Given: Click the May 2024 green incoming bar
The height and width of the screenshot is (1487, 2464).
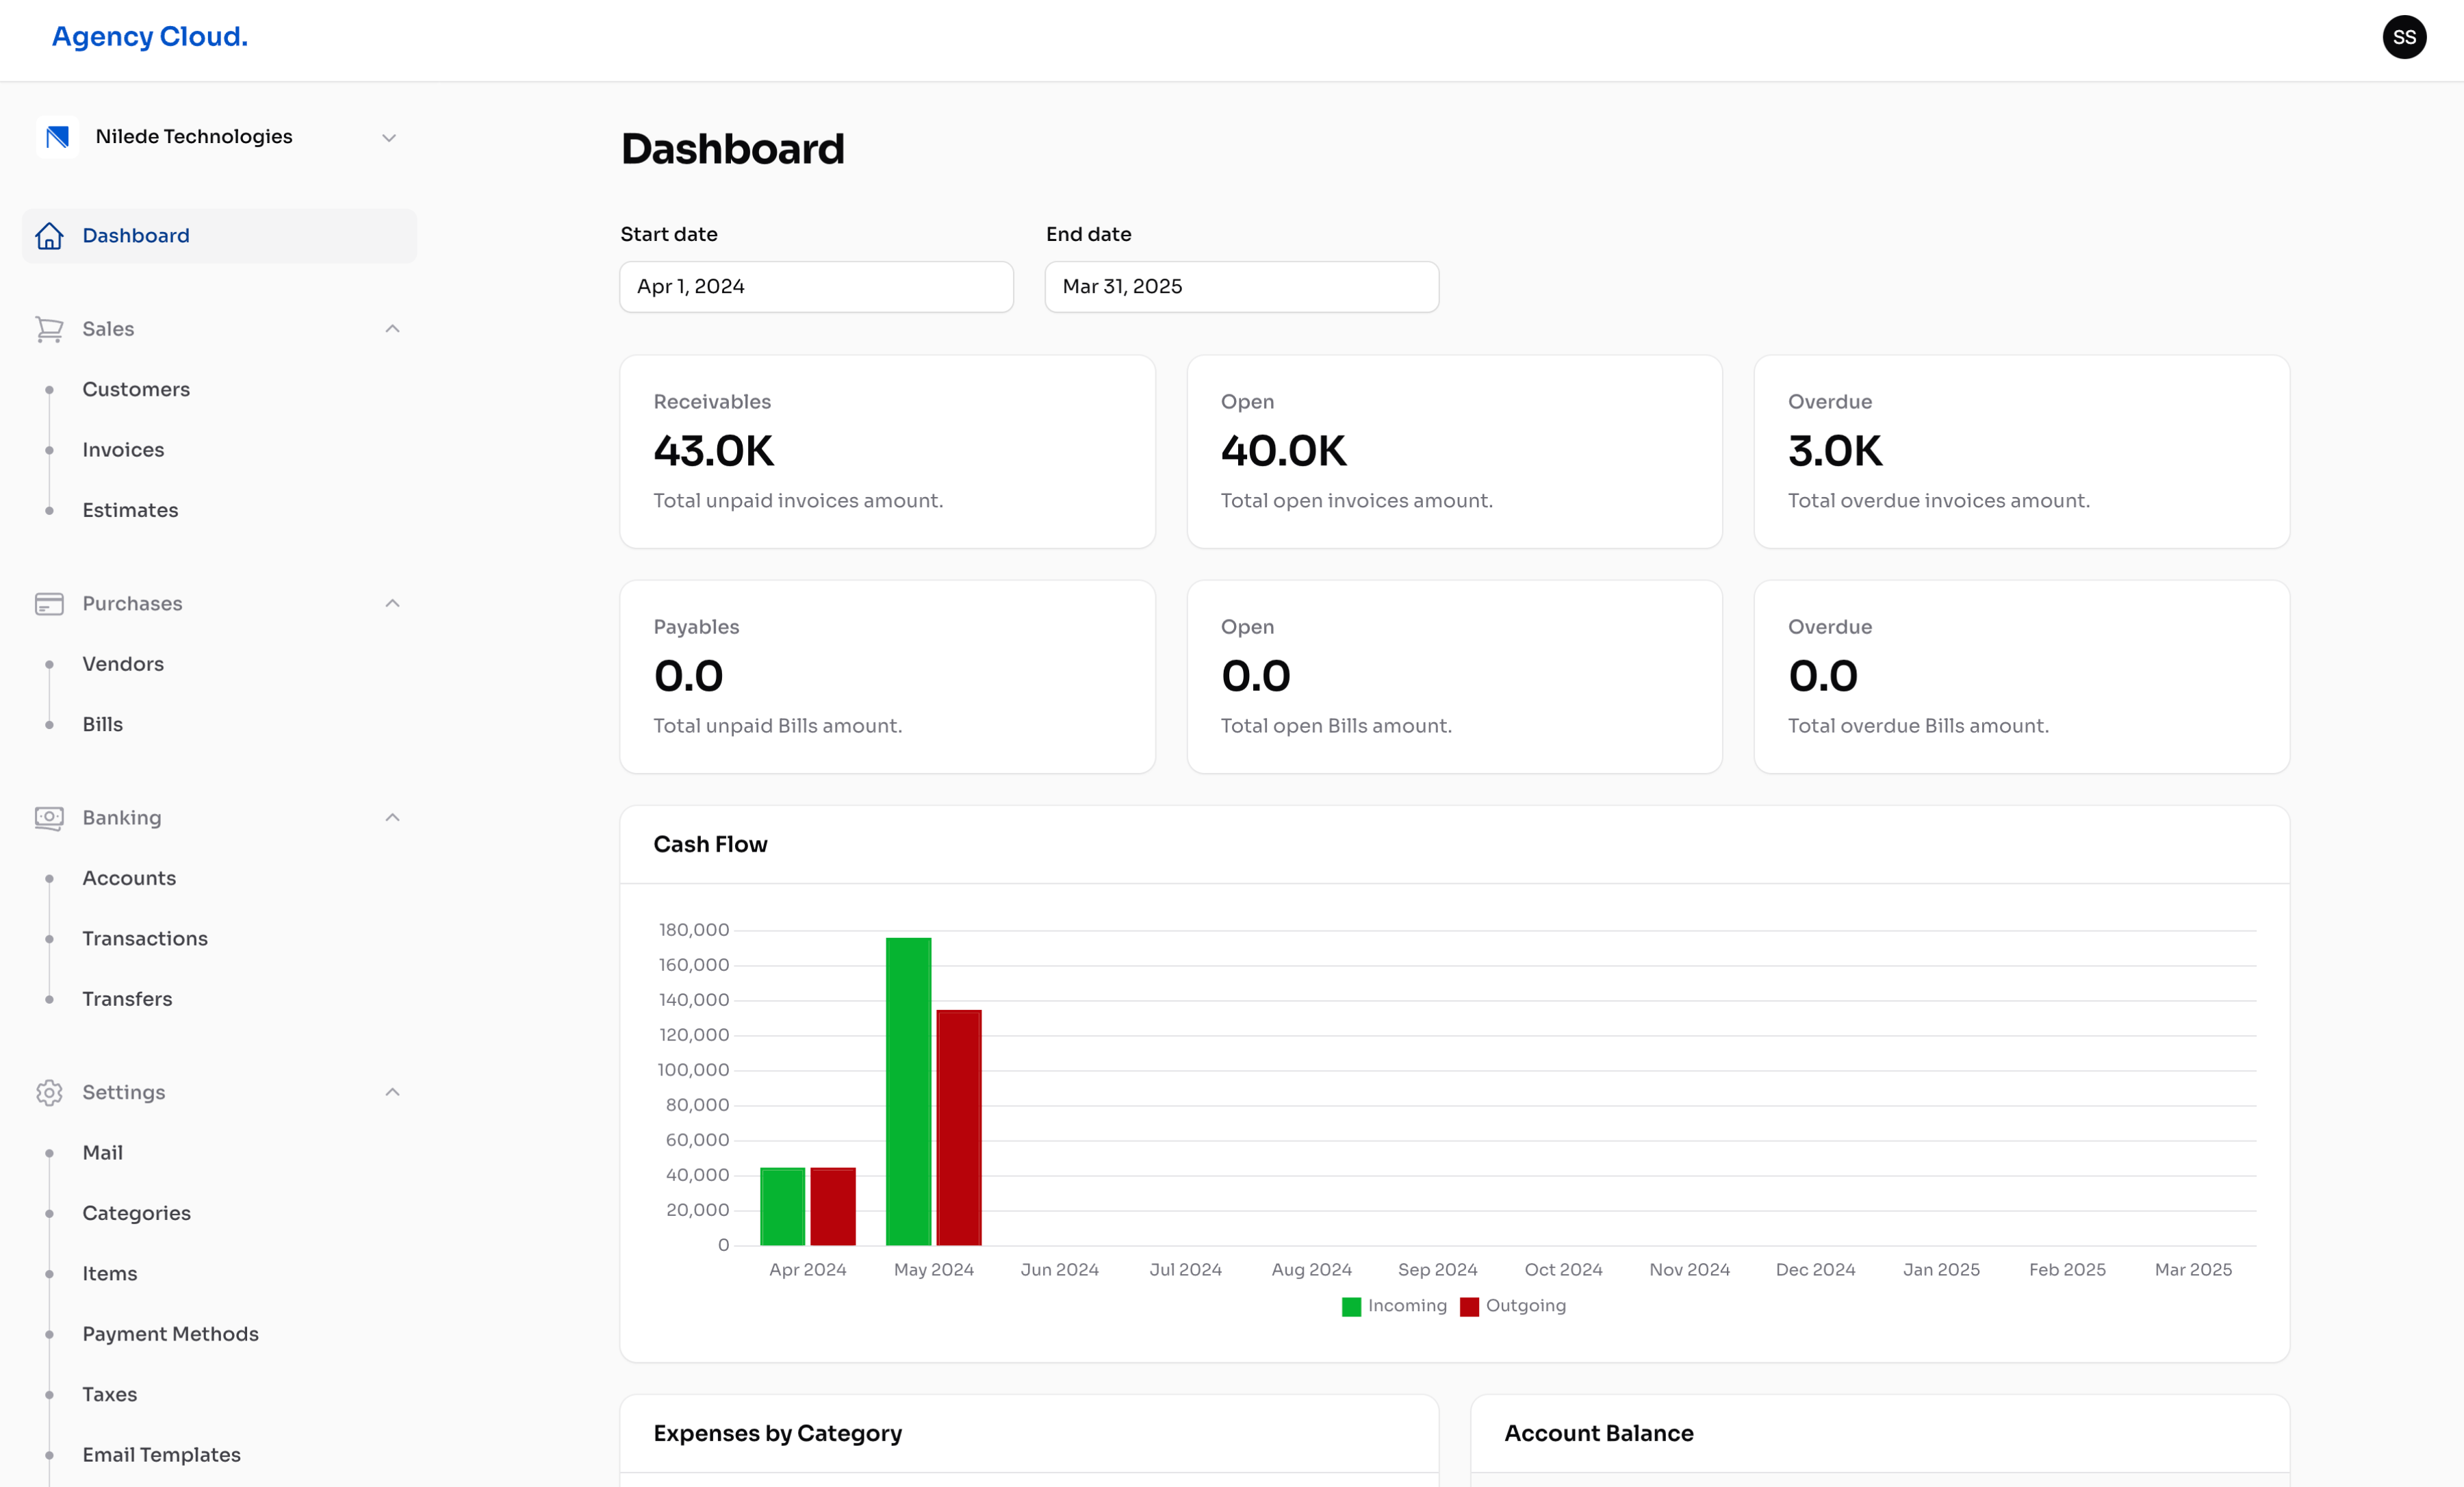Looking at the screenshot, I should click(x=908, y=1092).
